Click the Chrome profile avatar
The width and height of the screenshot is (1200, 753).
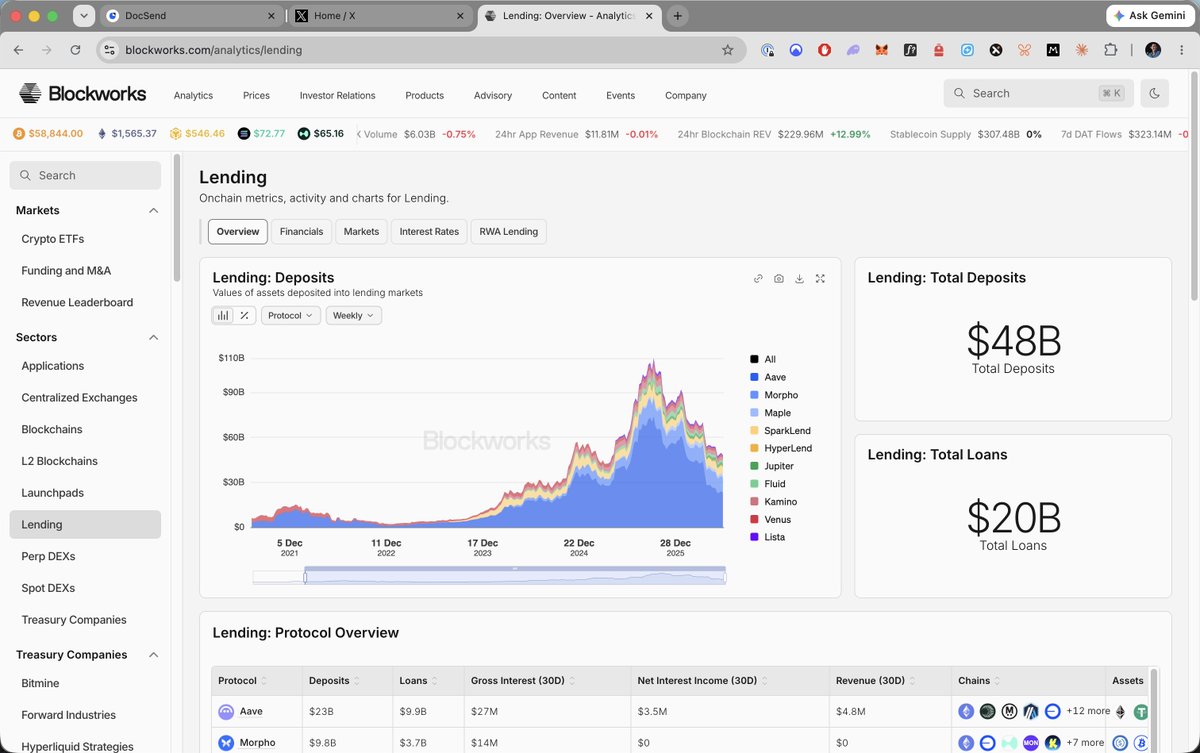point(1153,50)
